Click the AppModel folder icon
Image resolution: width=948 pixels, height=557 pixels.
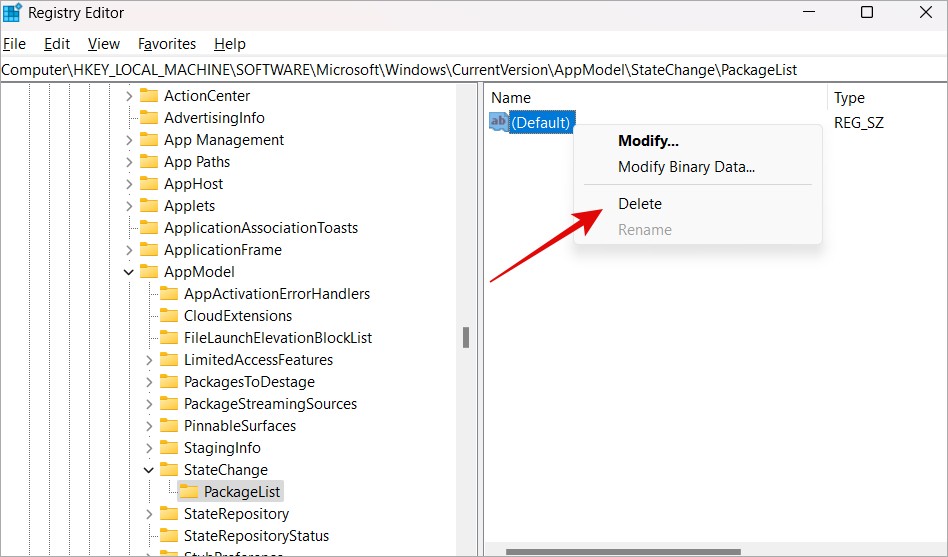pos(149,272)
